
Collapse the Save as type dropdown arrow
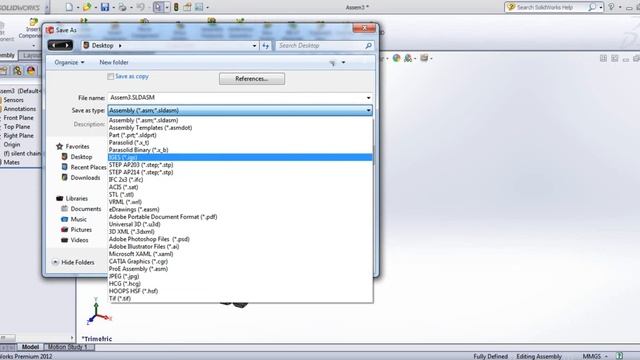point(368,111)
